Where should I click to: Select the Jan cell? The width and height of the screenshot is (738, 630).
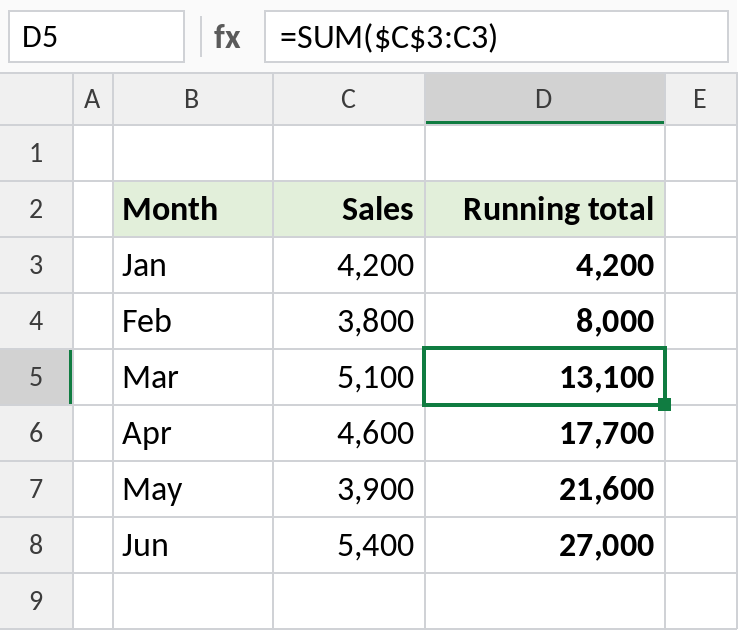193,265
